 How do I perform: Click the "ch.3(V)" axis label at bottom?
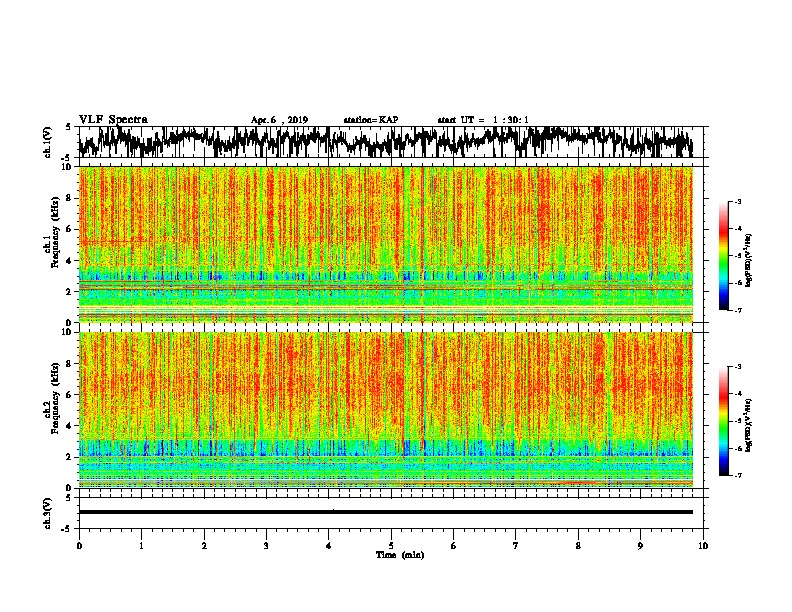coord(47,513)
